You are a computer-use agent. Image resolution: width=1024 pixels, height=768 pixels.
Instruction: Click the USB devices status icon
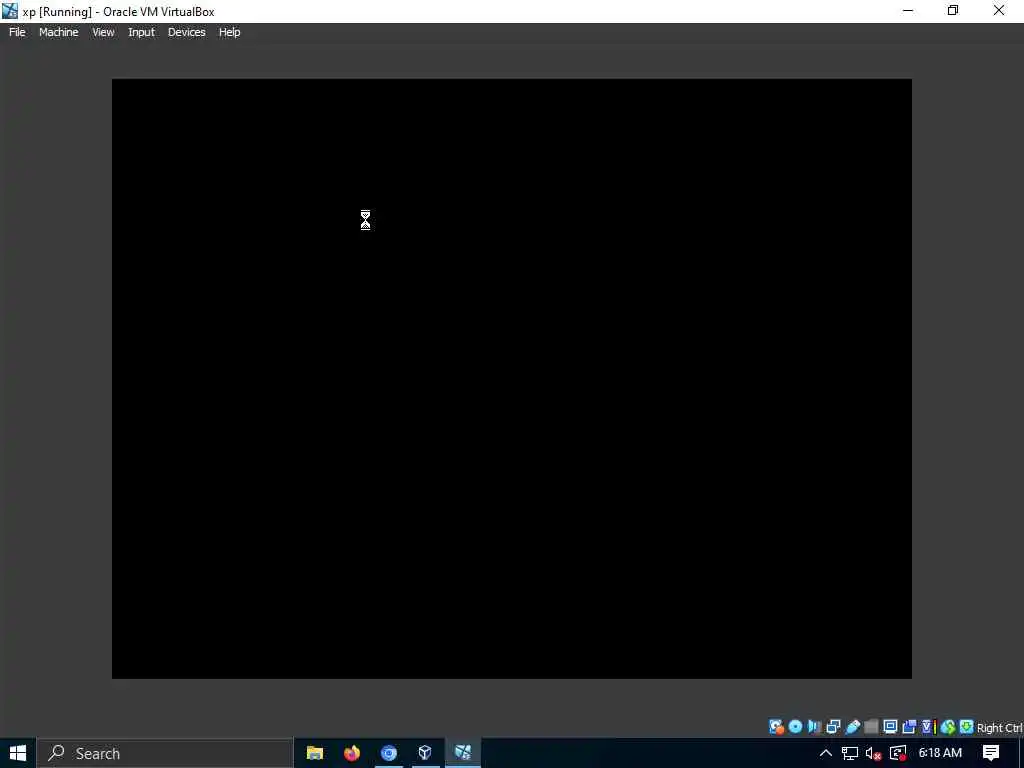pyautogui.click(x=852, y=727)
